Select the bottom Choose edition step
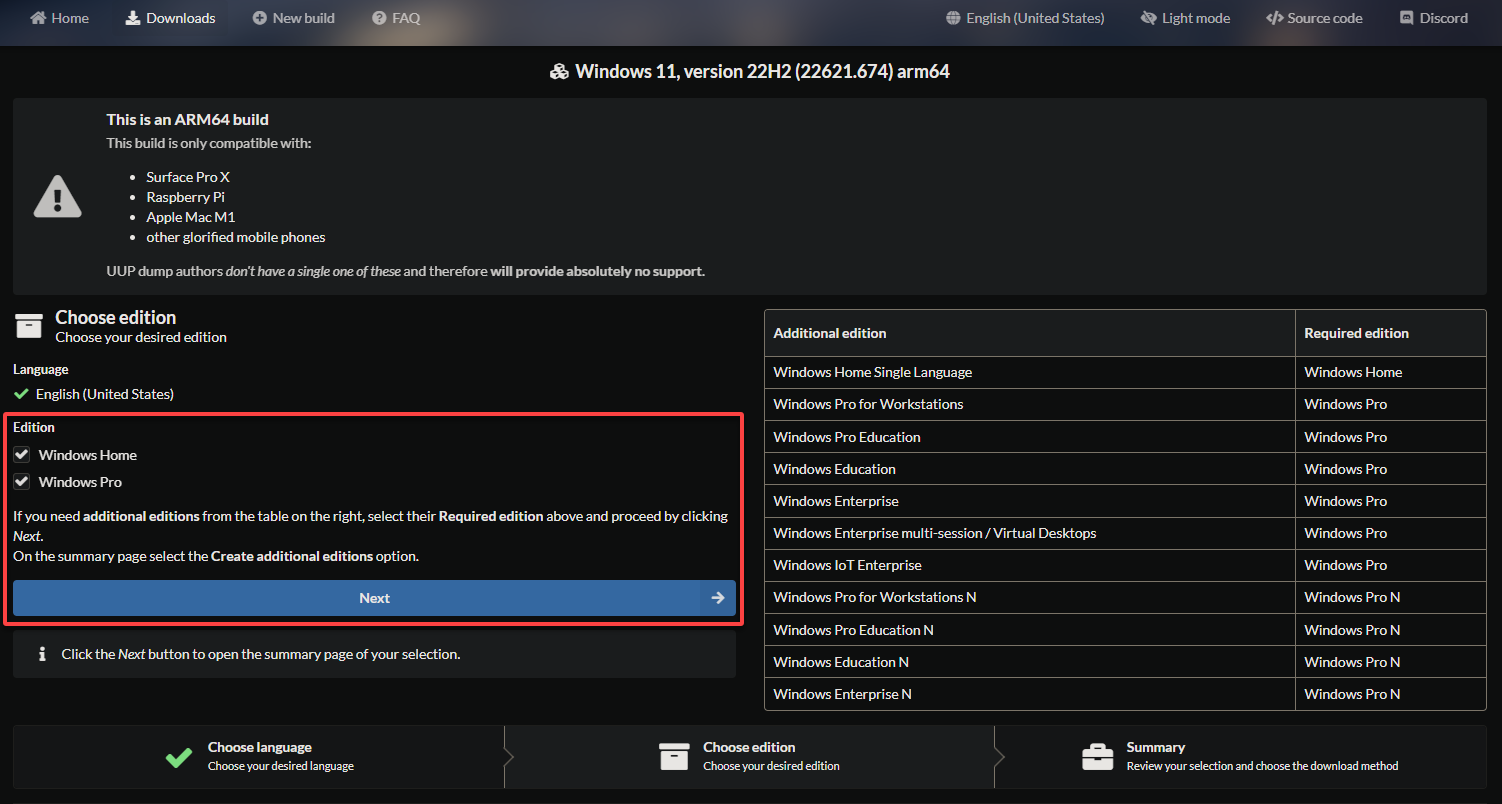 click(749, 757)
